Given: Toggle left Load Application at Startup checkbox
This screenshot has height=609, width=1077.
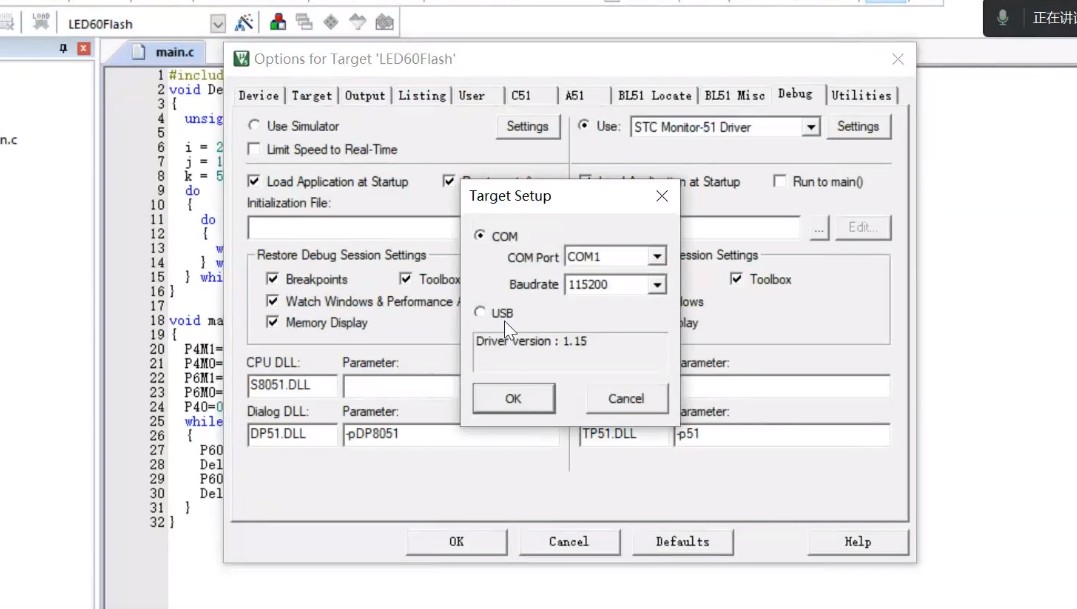Looking at the screenshot, I should click(254, 181).
